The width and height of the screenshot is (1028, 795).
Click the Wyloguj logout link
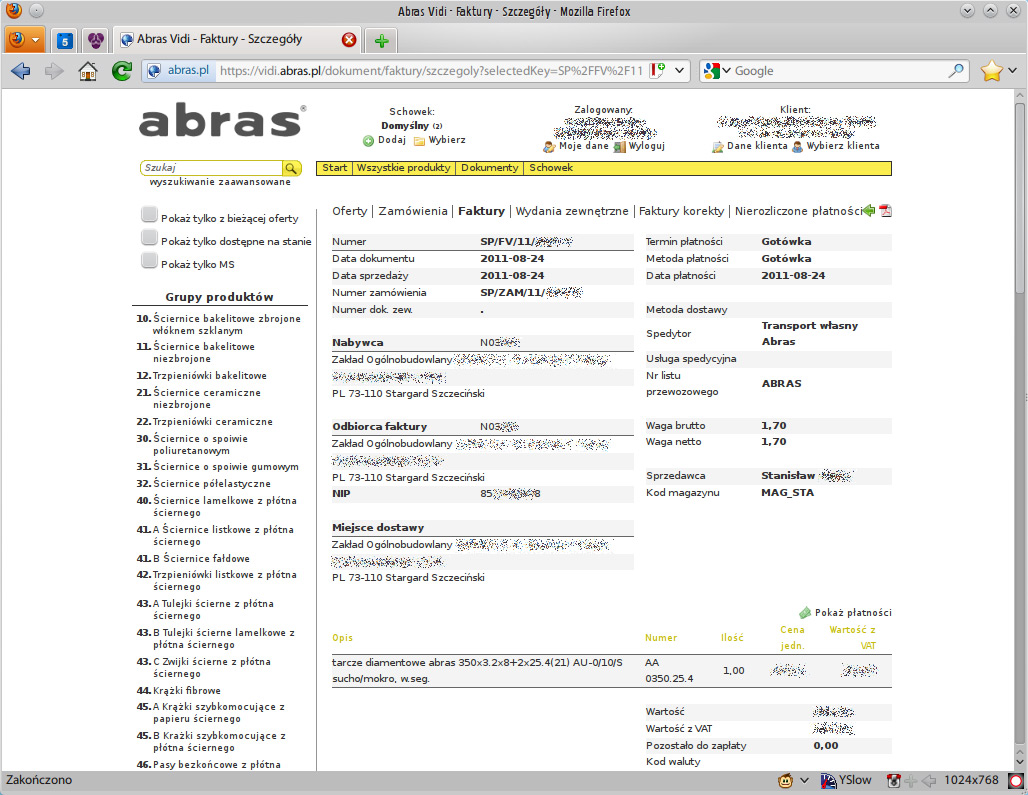pos(646,146)
